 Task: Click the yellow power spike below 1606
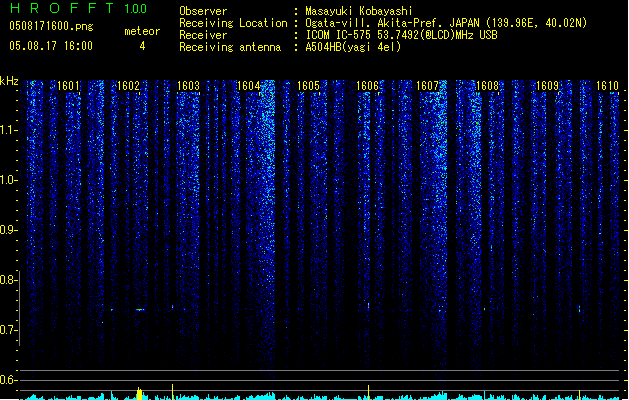[x=368, y=392]
